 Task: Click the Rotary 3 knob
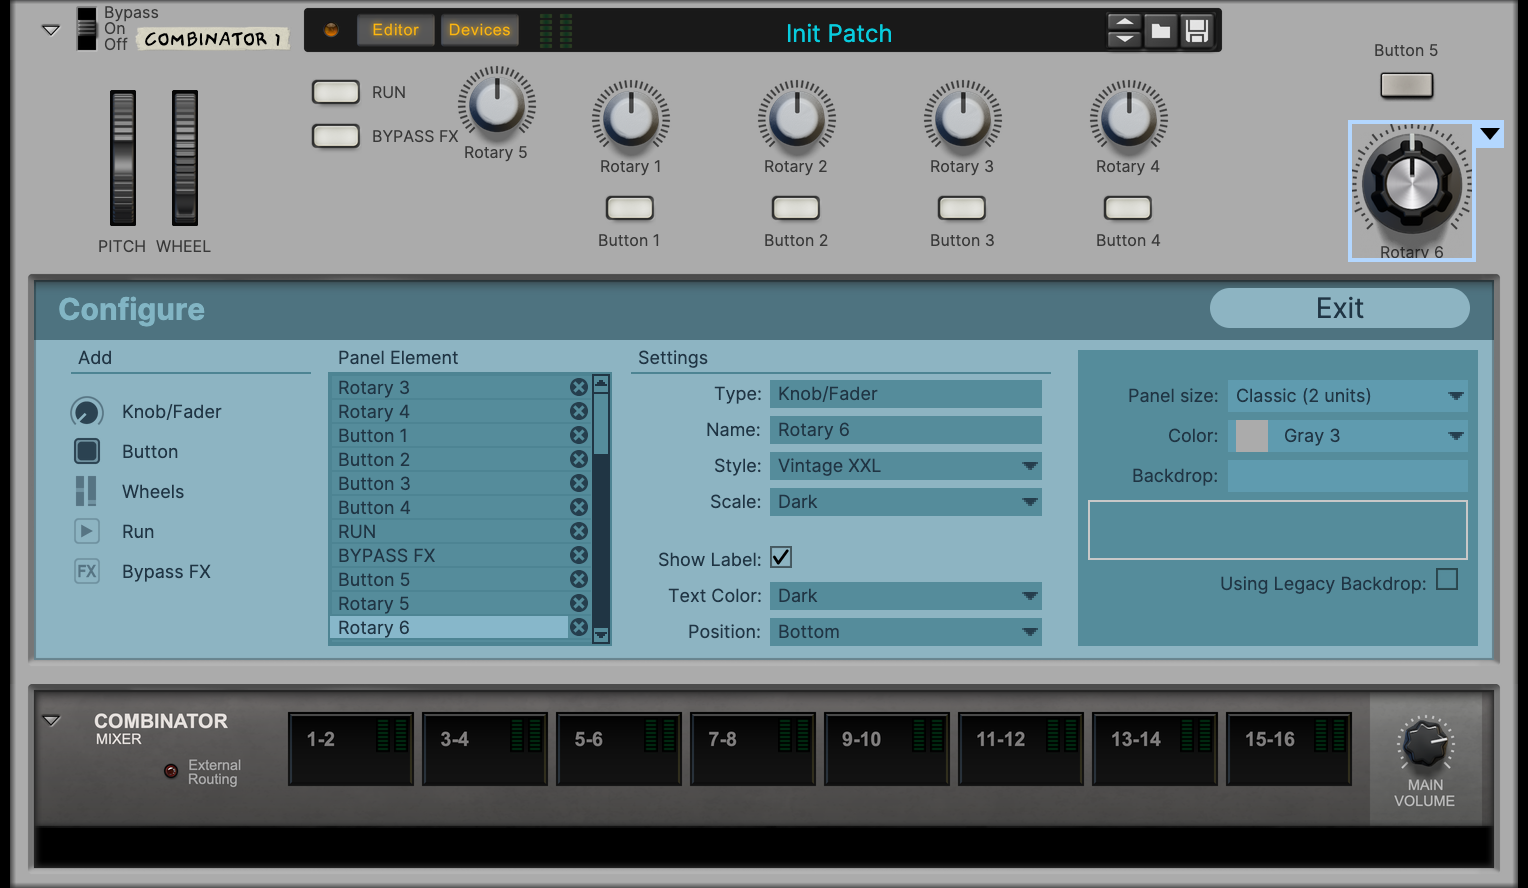tap(962, 118)
